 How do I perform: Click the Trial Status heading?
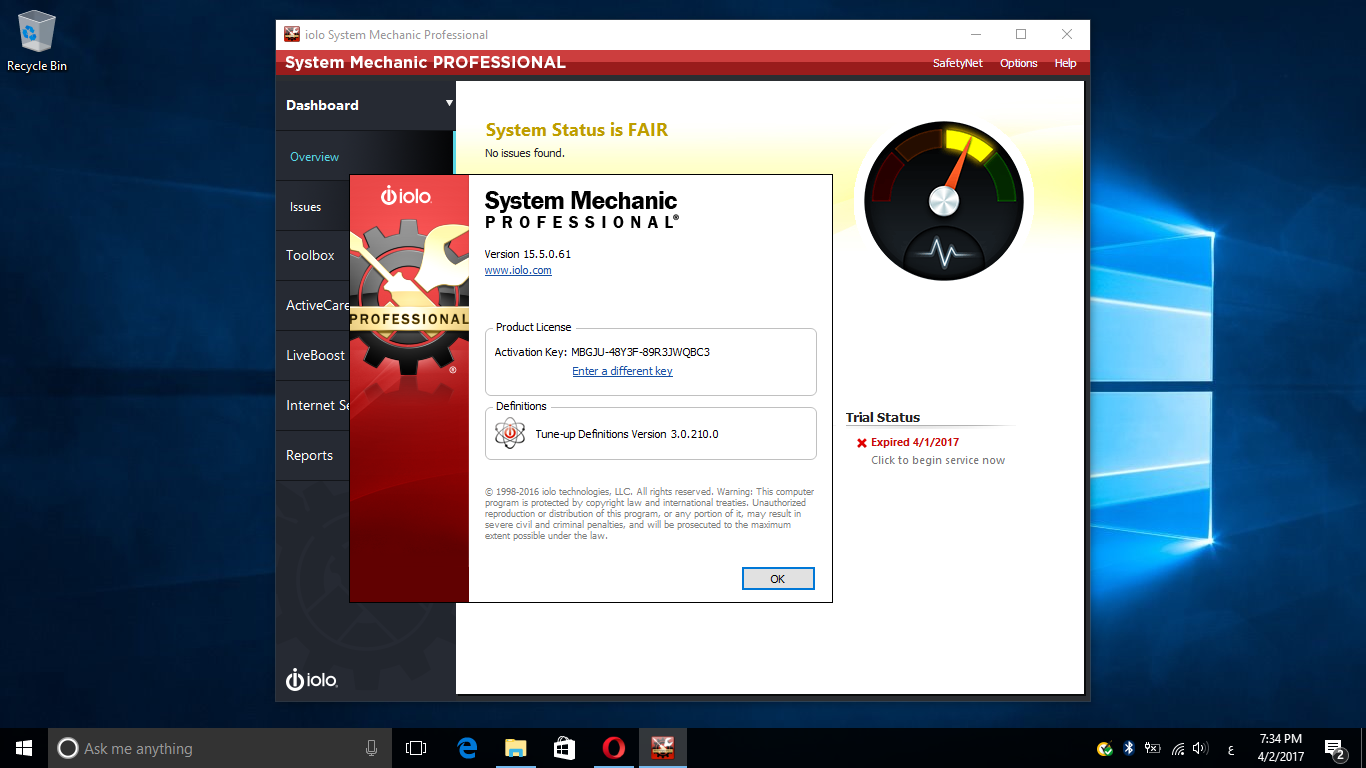coord(883,418)
